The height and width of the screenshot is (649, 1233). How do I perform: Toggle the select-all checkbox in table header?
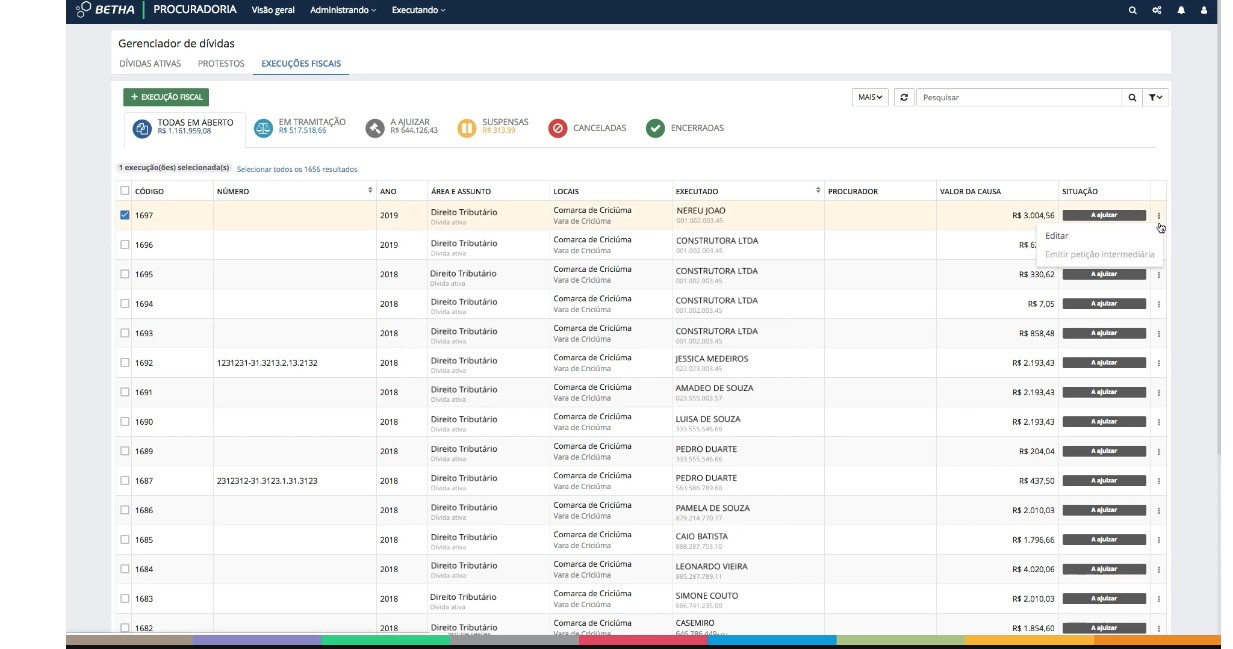(x=125, y=191)
